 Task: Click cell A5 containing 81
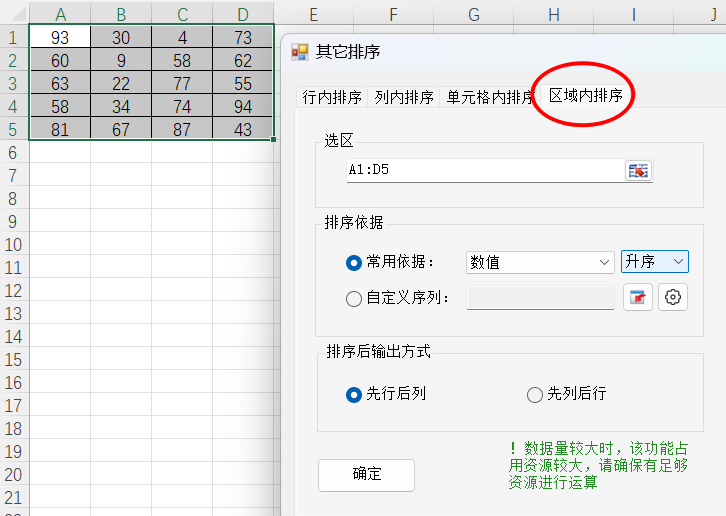point(60,129)
